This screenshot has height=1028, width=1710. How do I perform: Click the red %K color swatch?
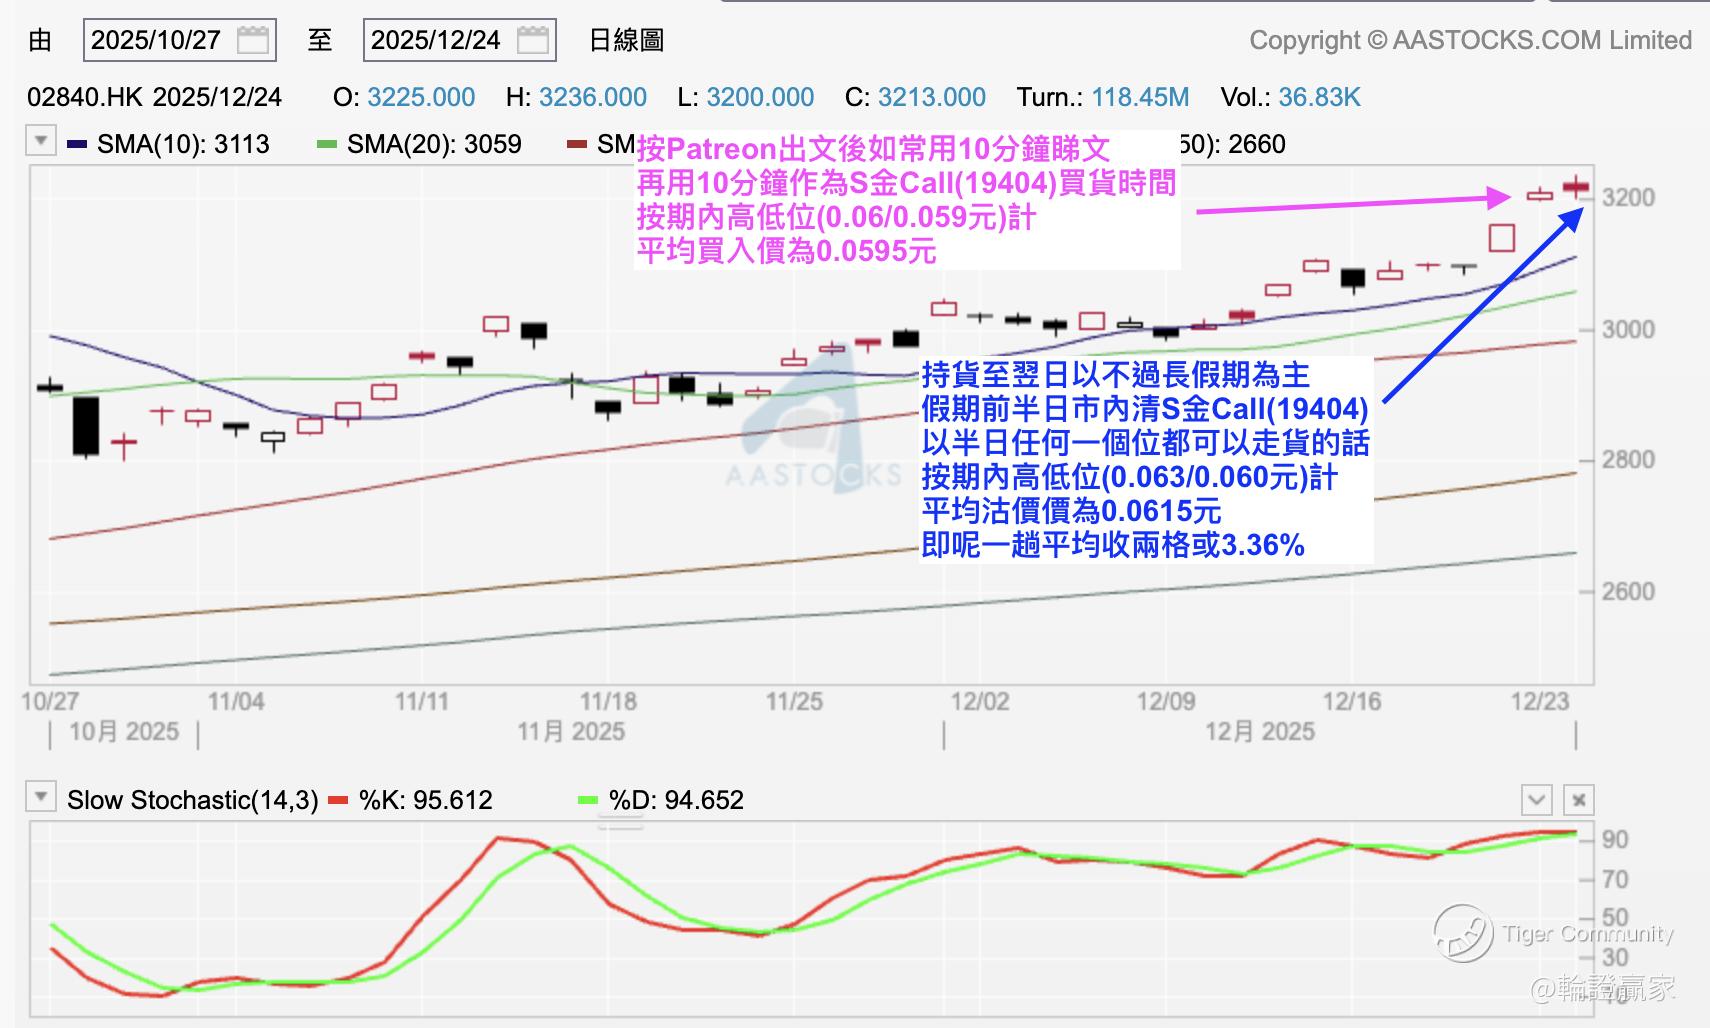[x=339, y=800]
